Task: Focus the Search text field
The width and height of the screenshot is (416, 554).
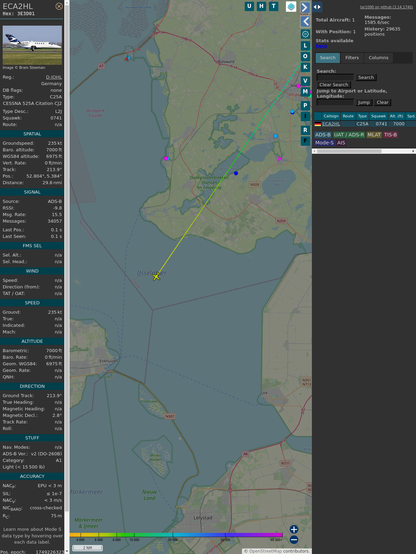Action: point(335,77)
